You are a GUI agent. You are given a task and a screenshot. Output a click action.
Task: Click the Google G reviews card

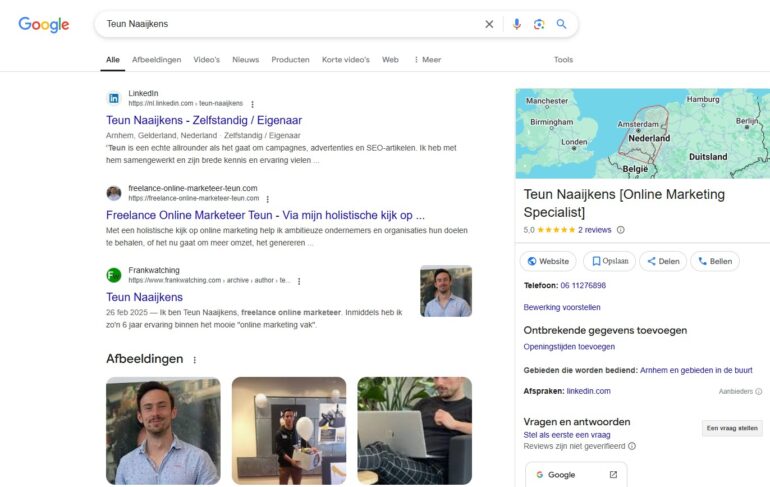coord(576,474)
